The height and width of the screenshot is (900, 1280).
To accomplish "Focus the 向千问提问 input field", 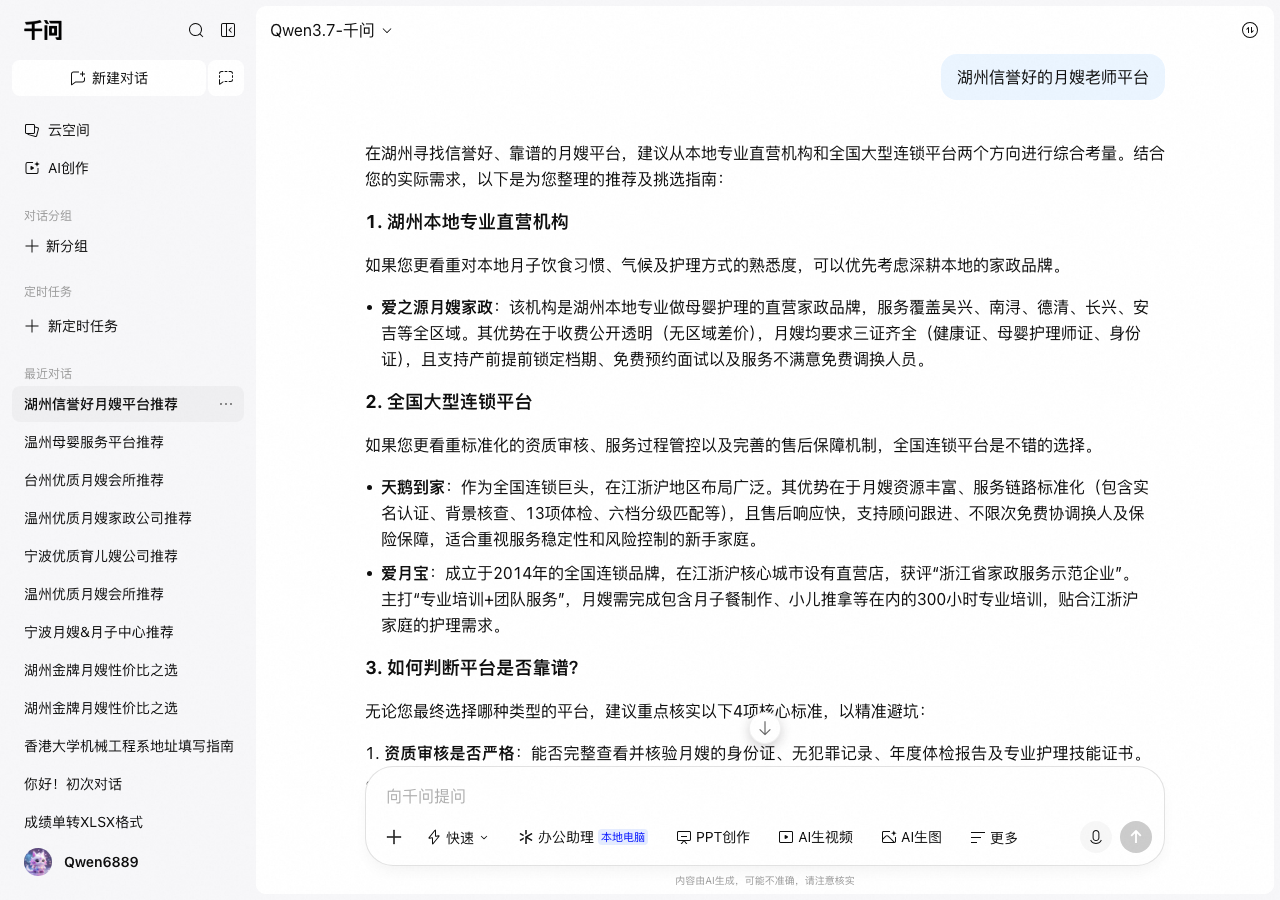I will click(x=765, y=796).
